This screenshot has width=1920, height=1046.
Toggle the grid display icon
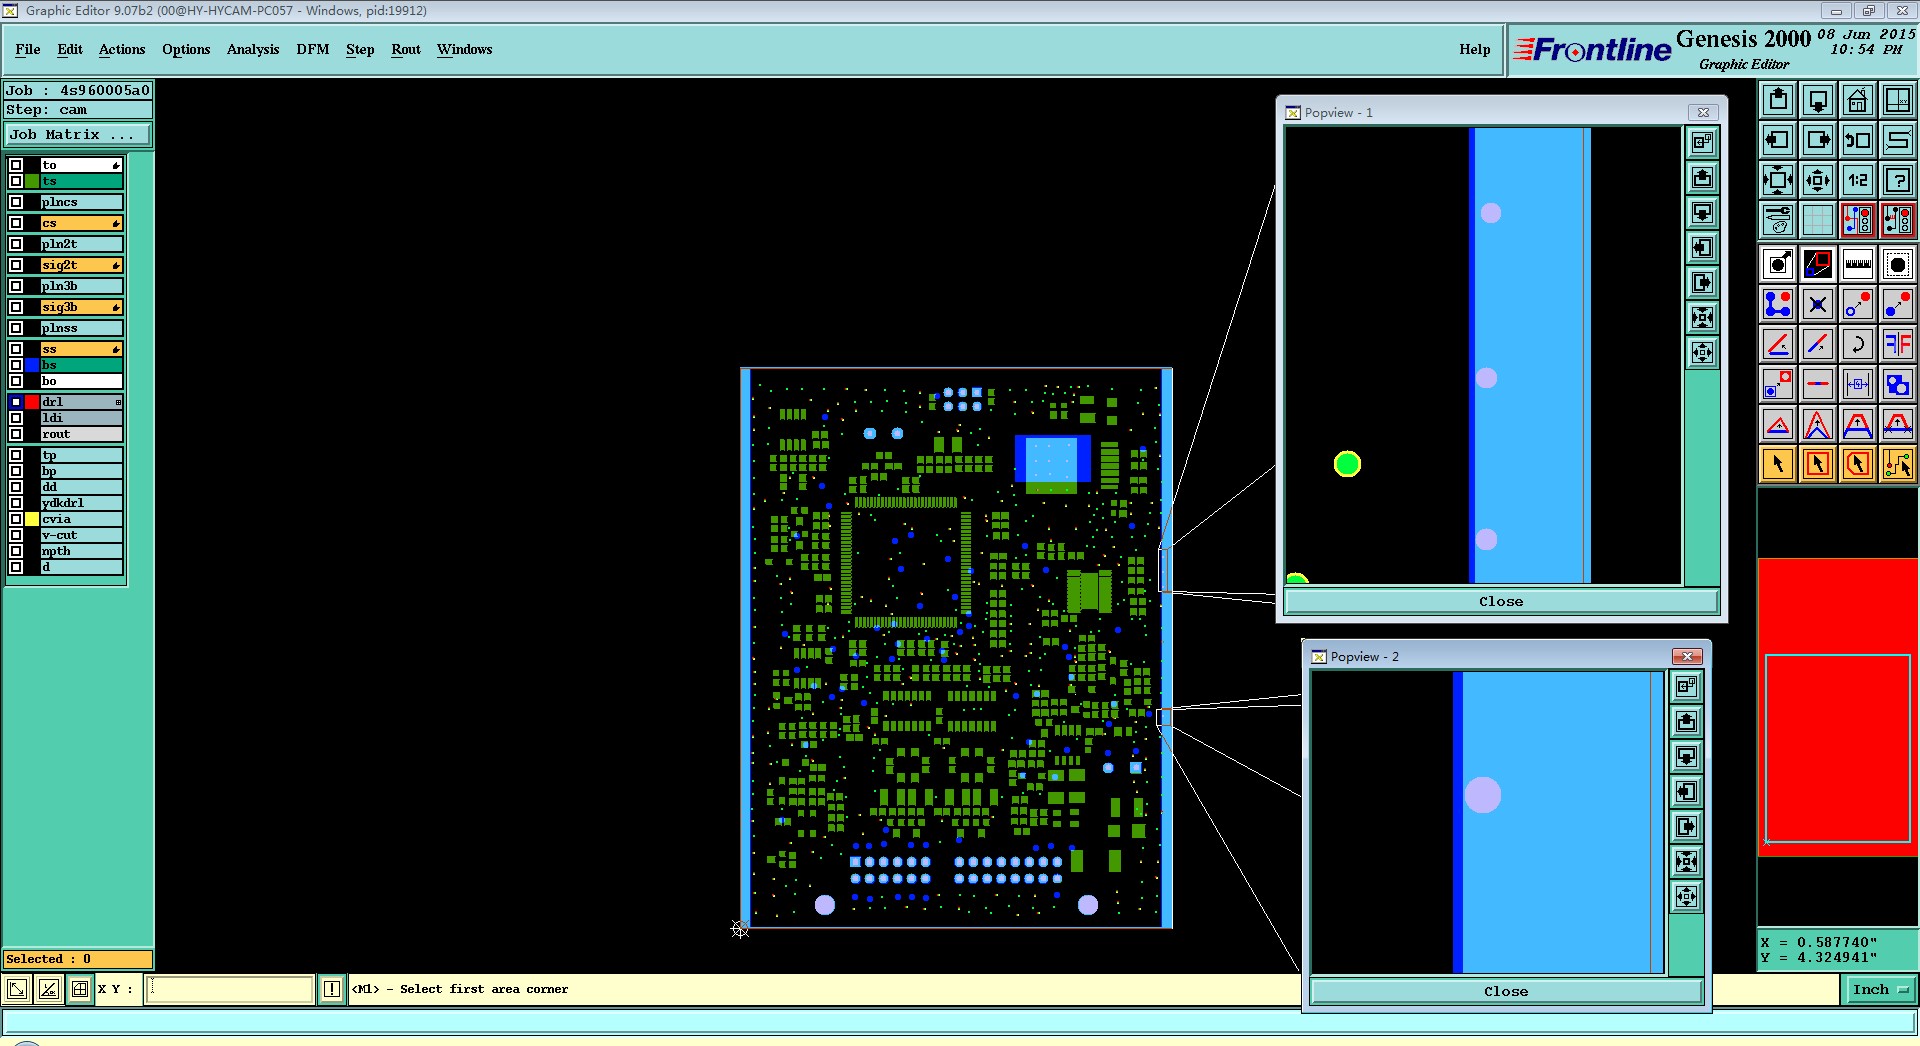[1818, 219]
